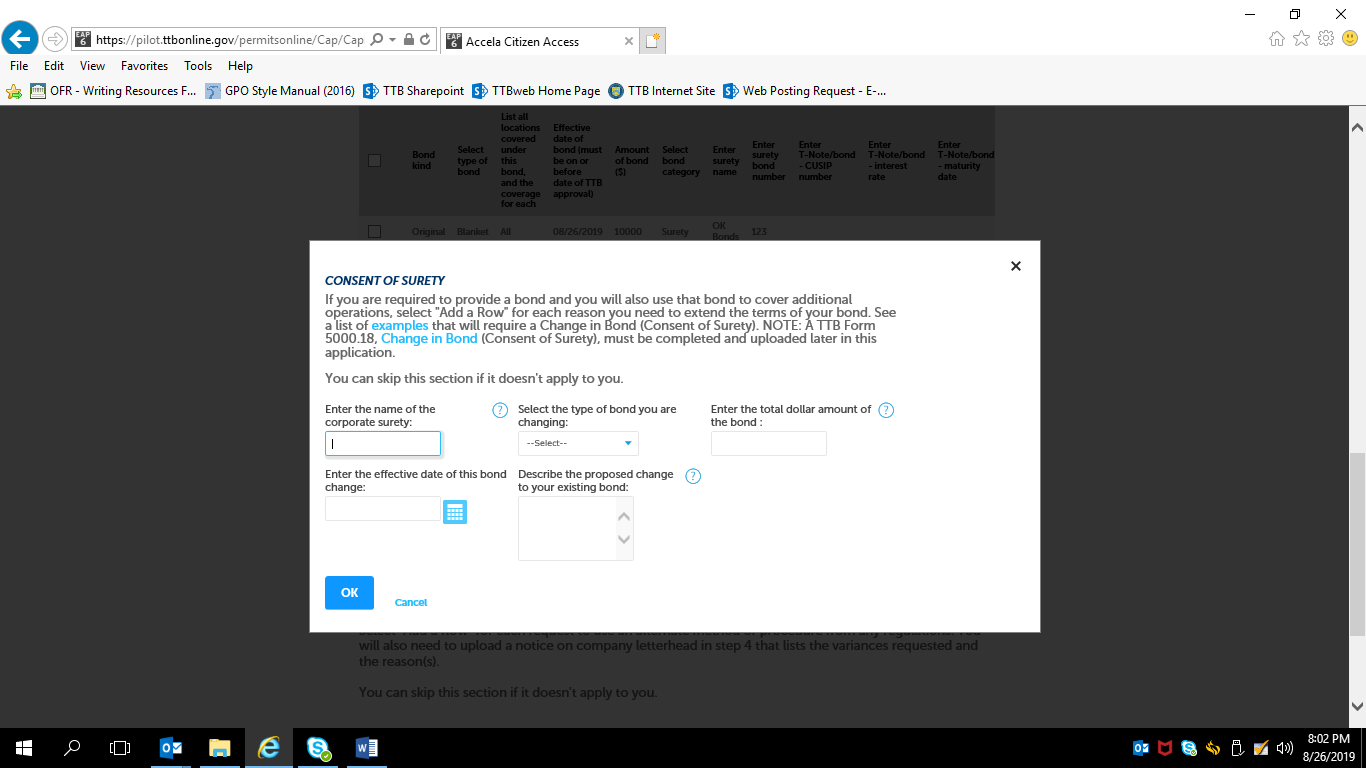1366x768 pixels.
Task: Click the taskbar Search icon
Action: [x=72, y=748]
